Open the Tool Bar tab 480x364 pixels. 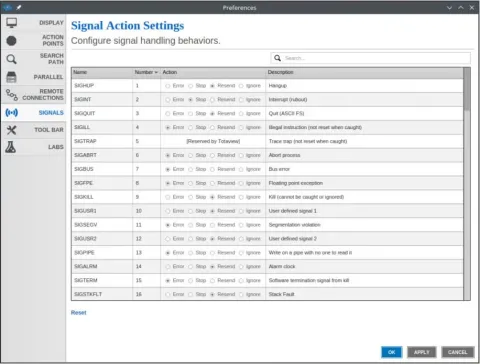(33, 130)
